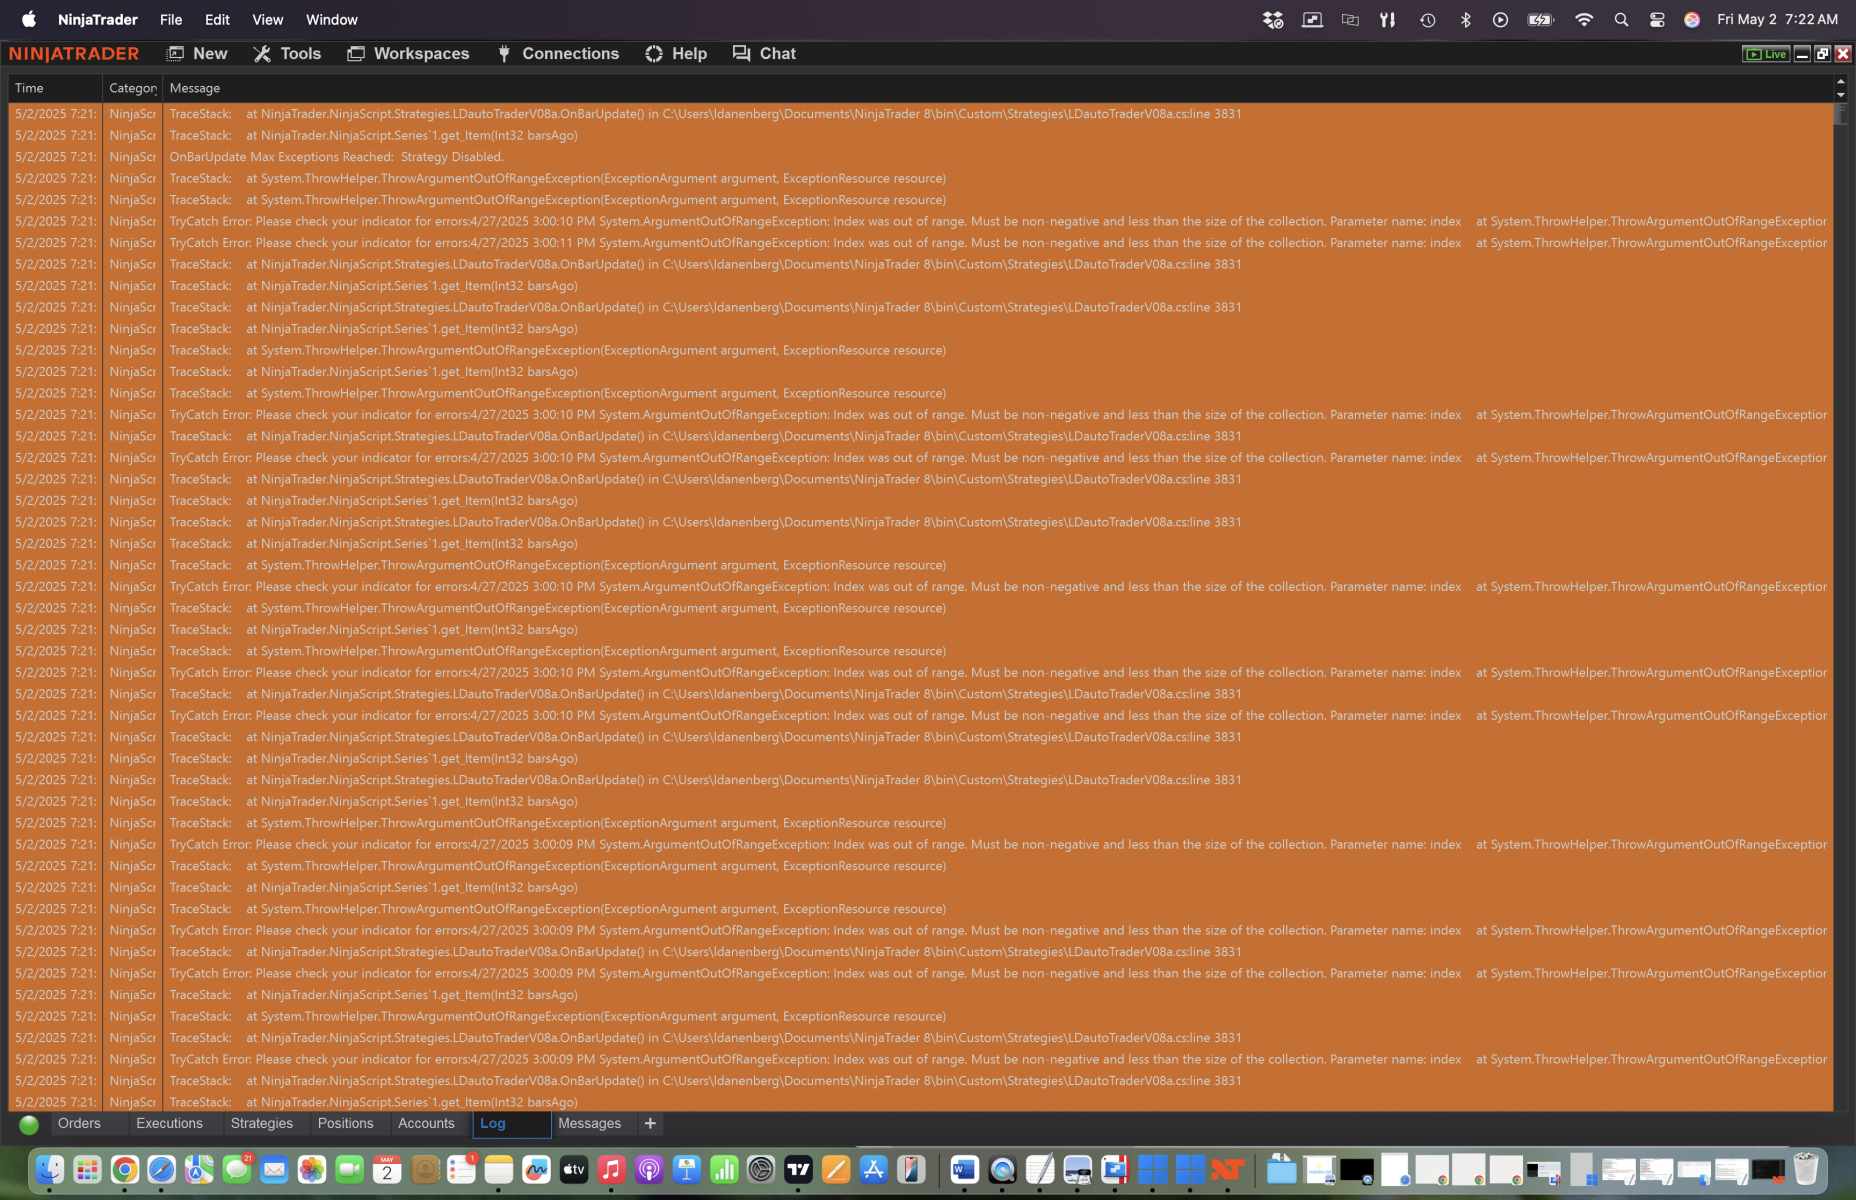1856x1200 pixels.
Task: Open Microsoft Word from the dock
Action: pos(965,1169)
